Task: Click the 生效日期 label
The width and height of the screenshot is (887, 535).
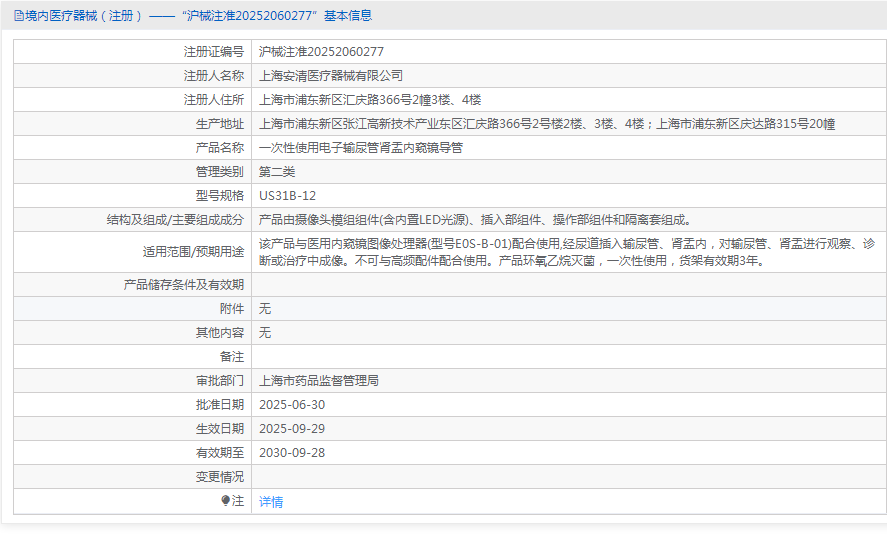Action: pyautogui.click(x=220, y=429)
